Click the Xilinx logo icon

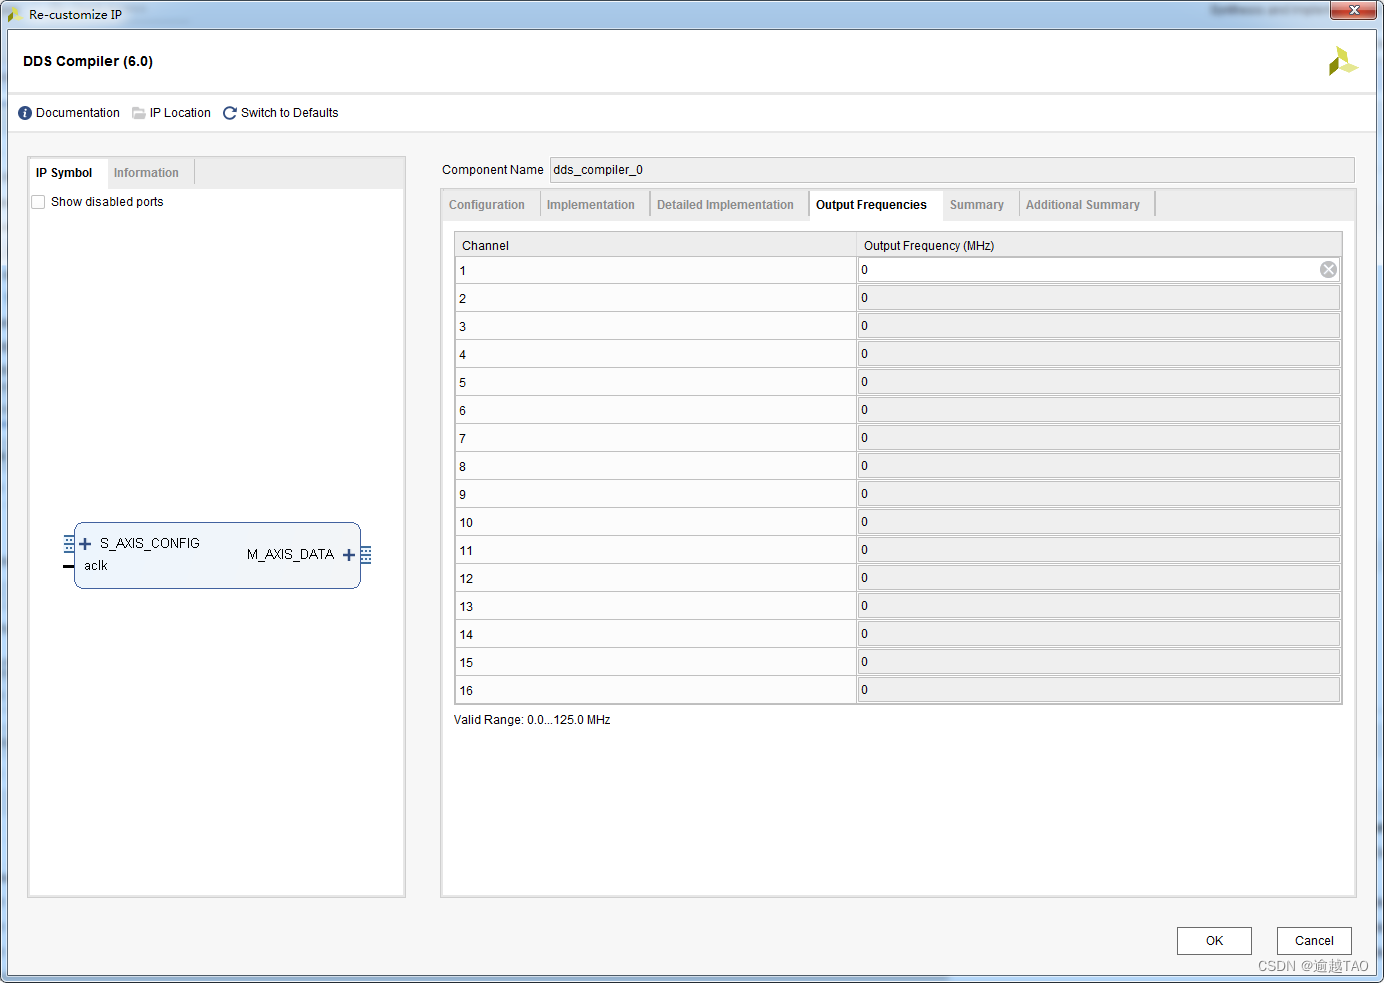point(1342,62)
